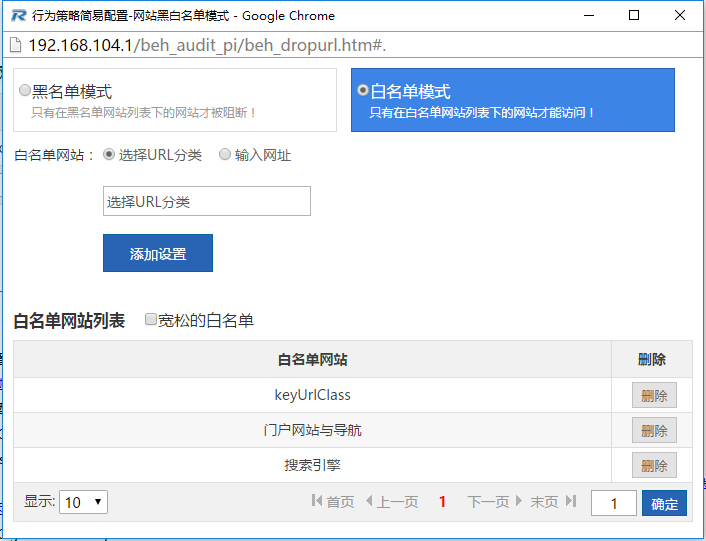Enable 宽松的白名单 checkbox
Image resolution: width=706 pixels, height=541 pixels.
point(151,320)
